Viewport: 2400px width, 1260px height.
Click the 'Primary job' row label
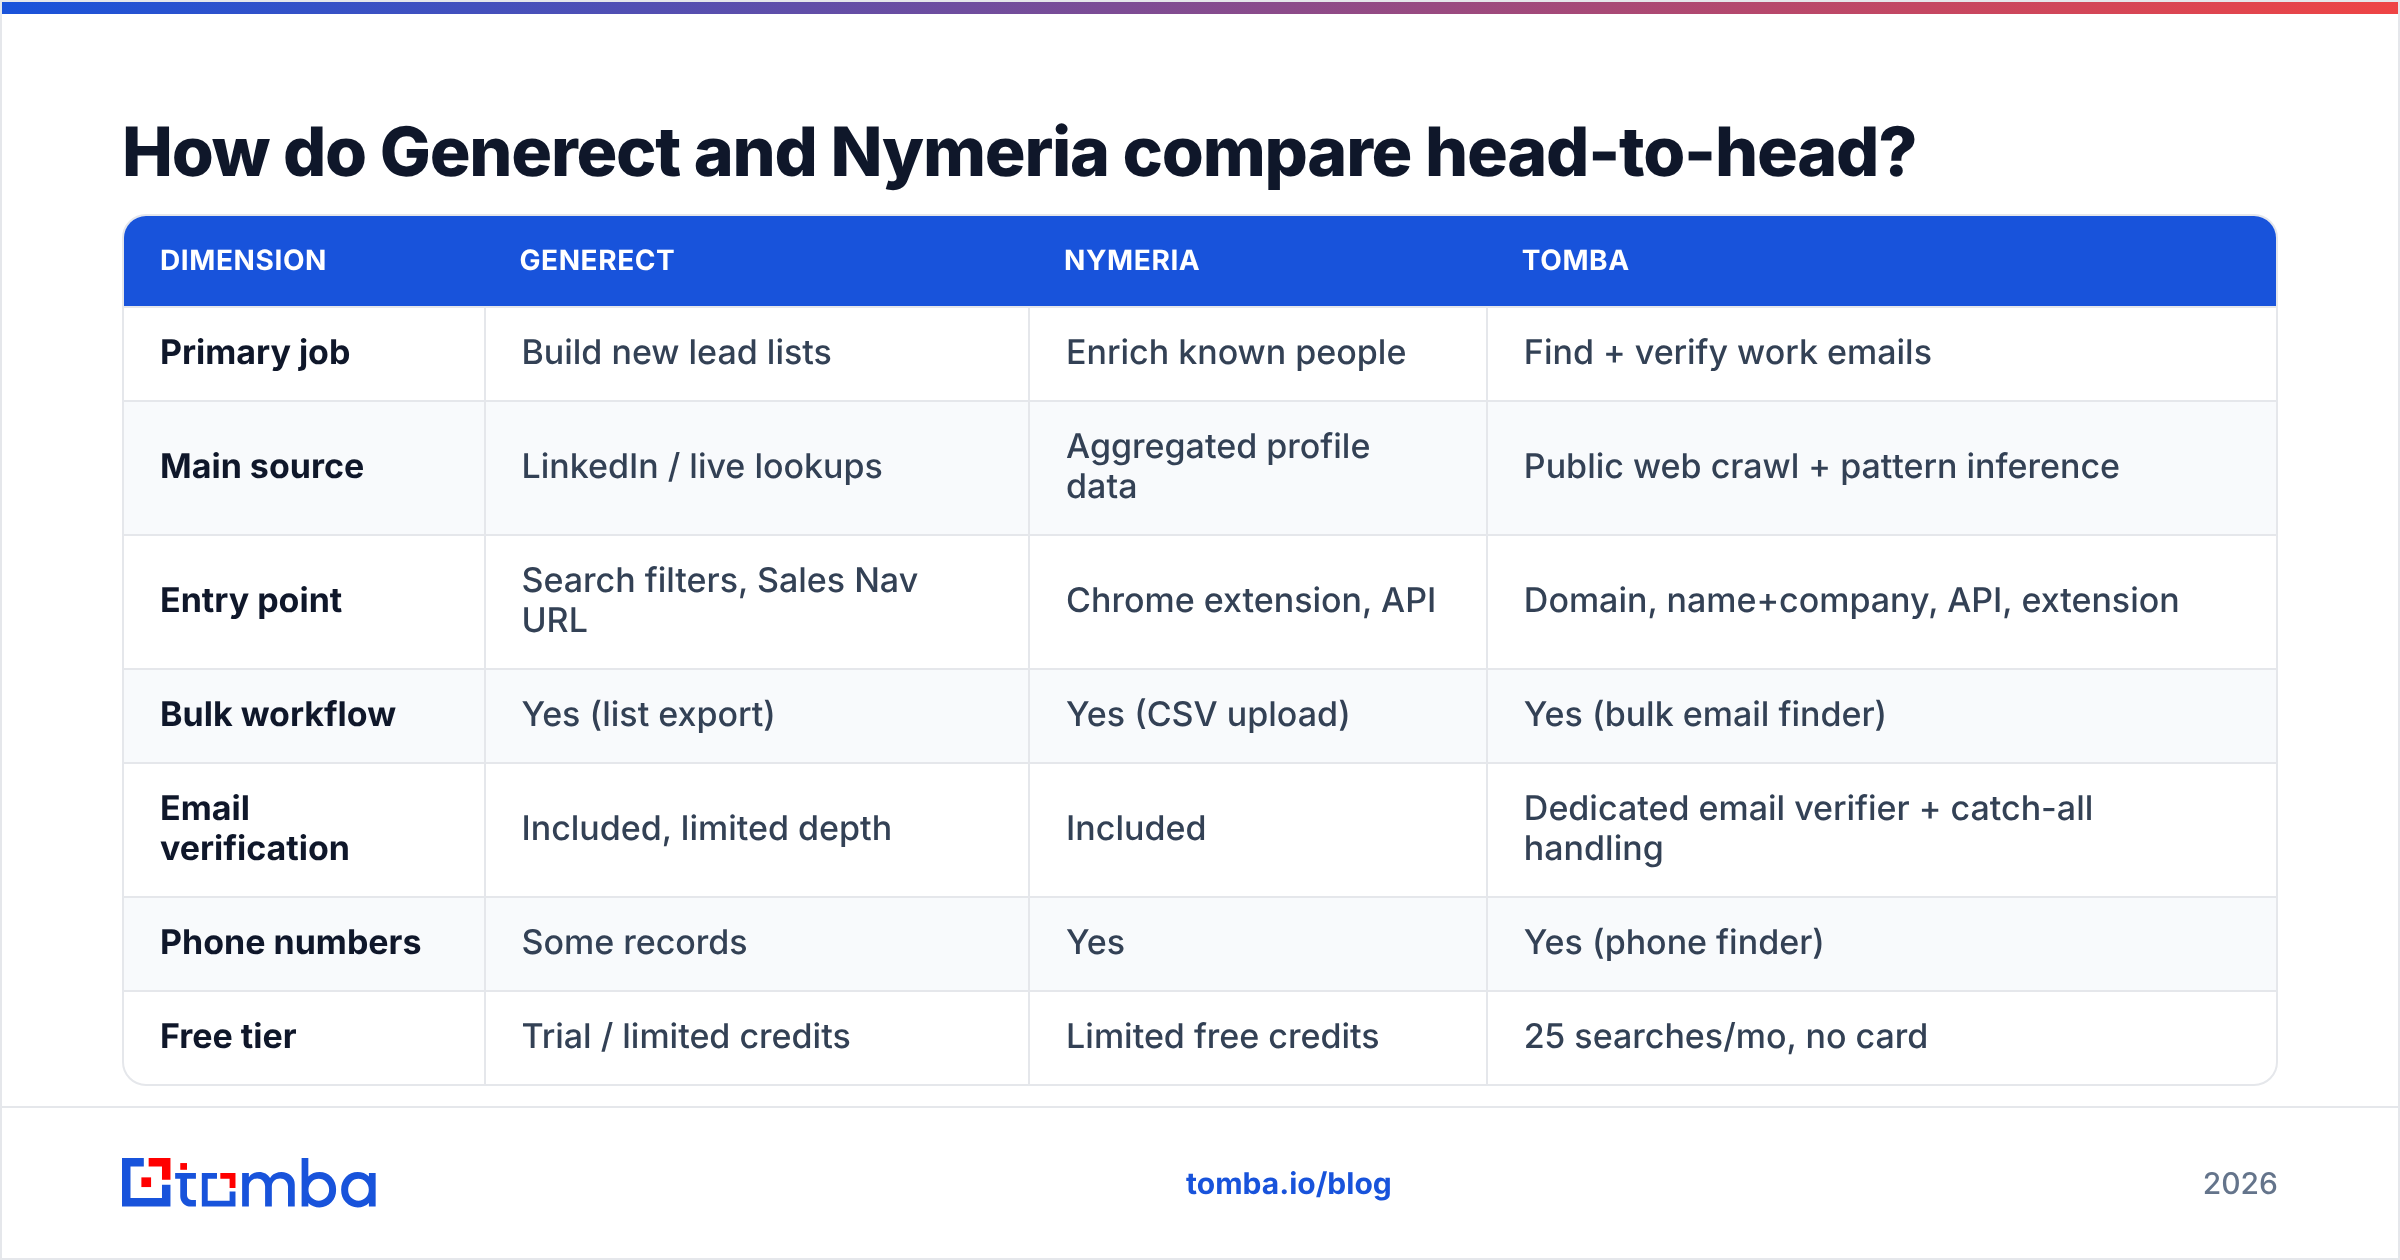[x=255, y=353]
